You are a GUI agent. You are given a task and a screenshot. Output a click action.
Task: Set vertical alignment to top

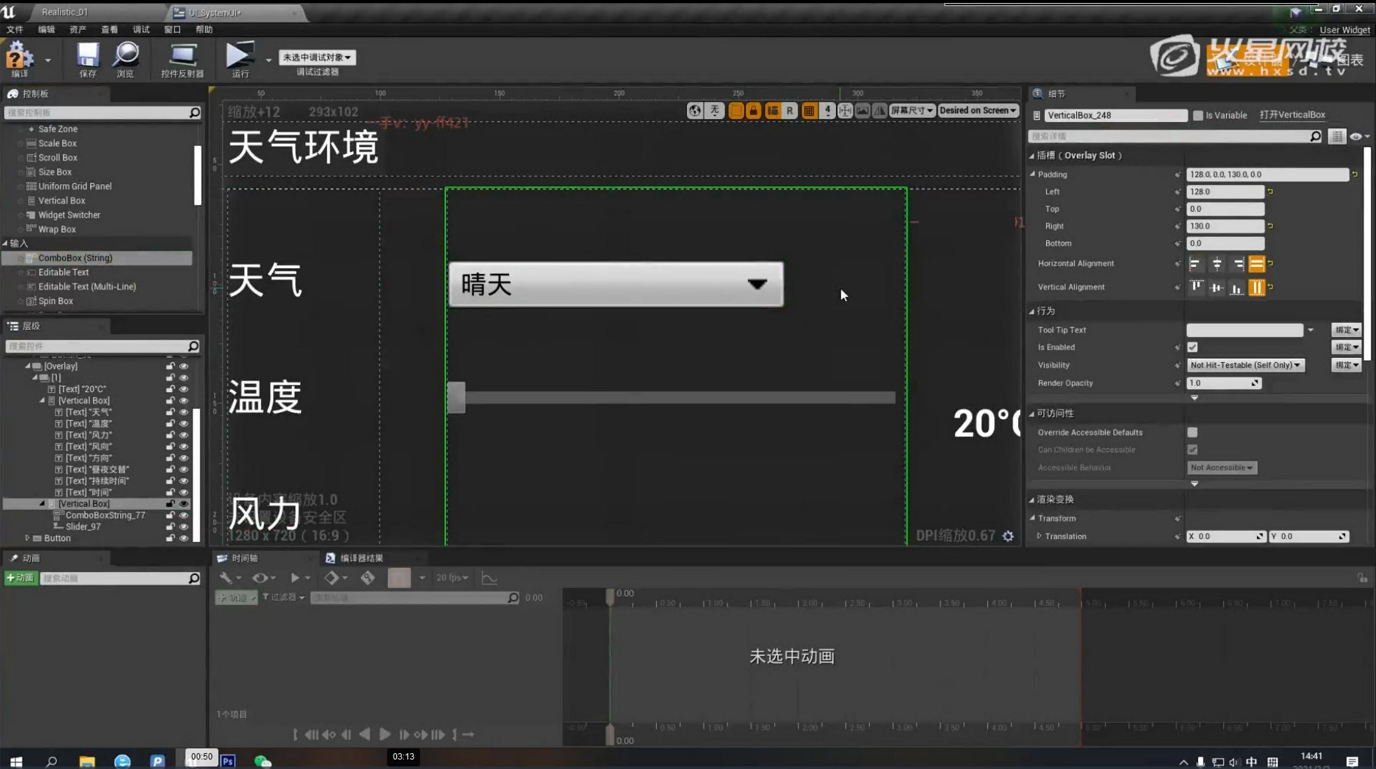1196,287
